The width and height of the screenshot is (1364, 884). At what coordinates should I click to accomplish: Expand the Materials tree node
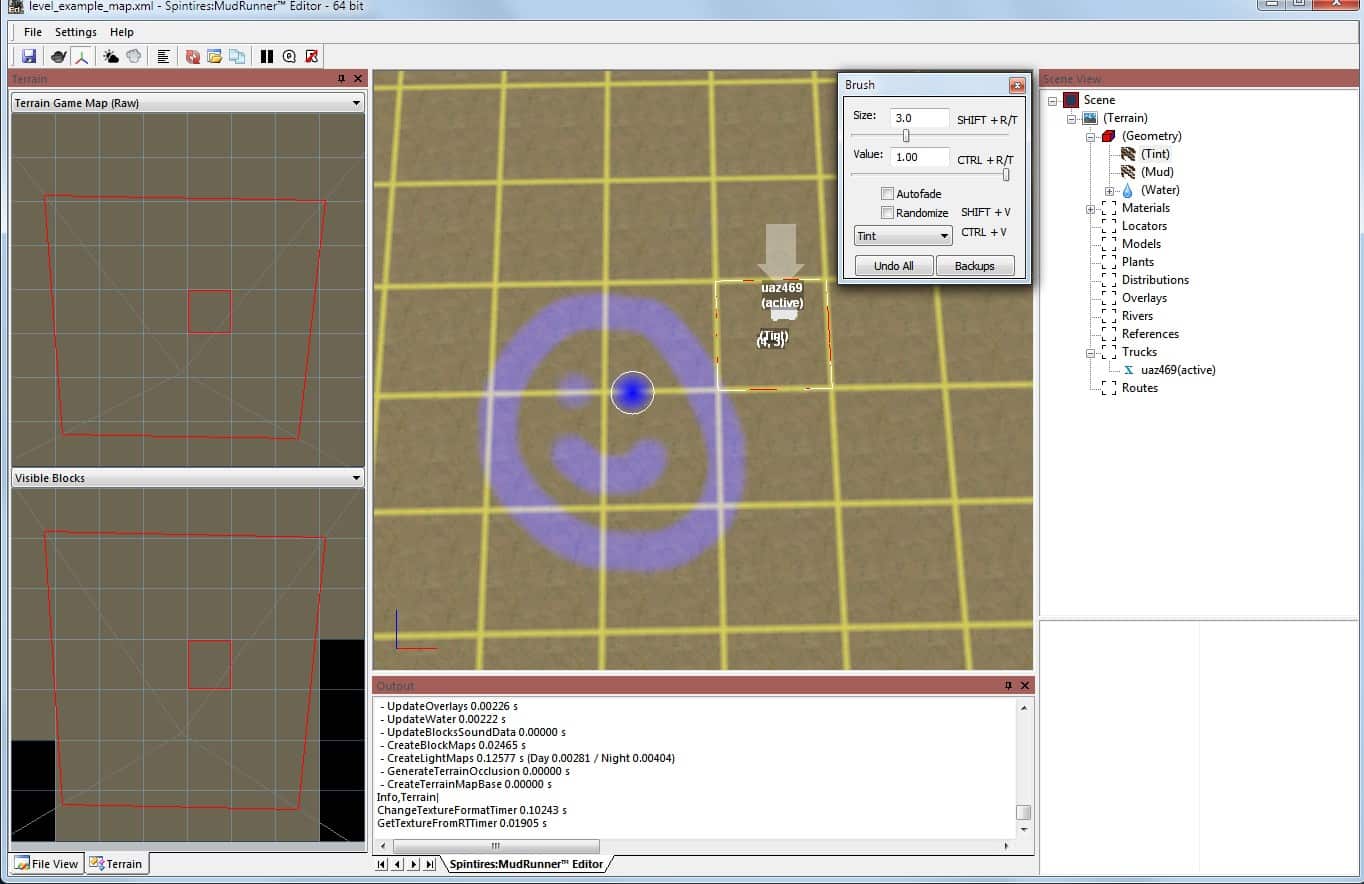pyautogui.click(x=1090, y=209)
